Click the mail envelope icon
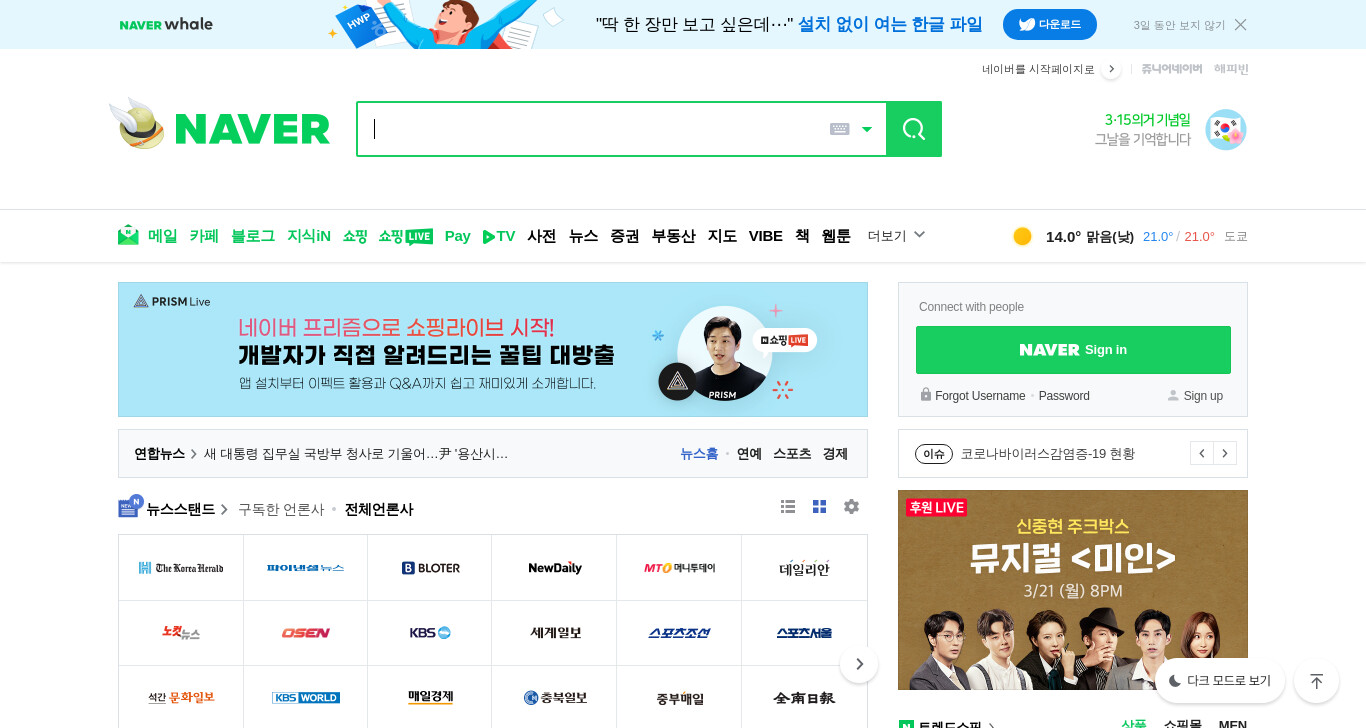Image resolution: width=1366 pixels, height=728 pixels. tap(128, 235)
